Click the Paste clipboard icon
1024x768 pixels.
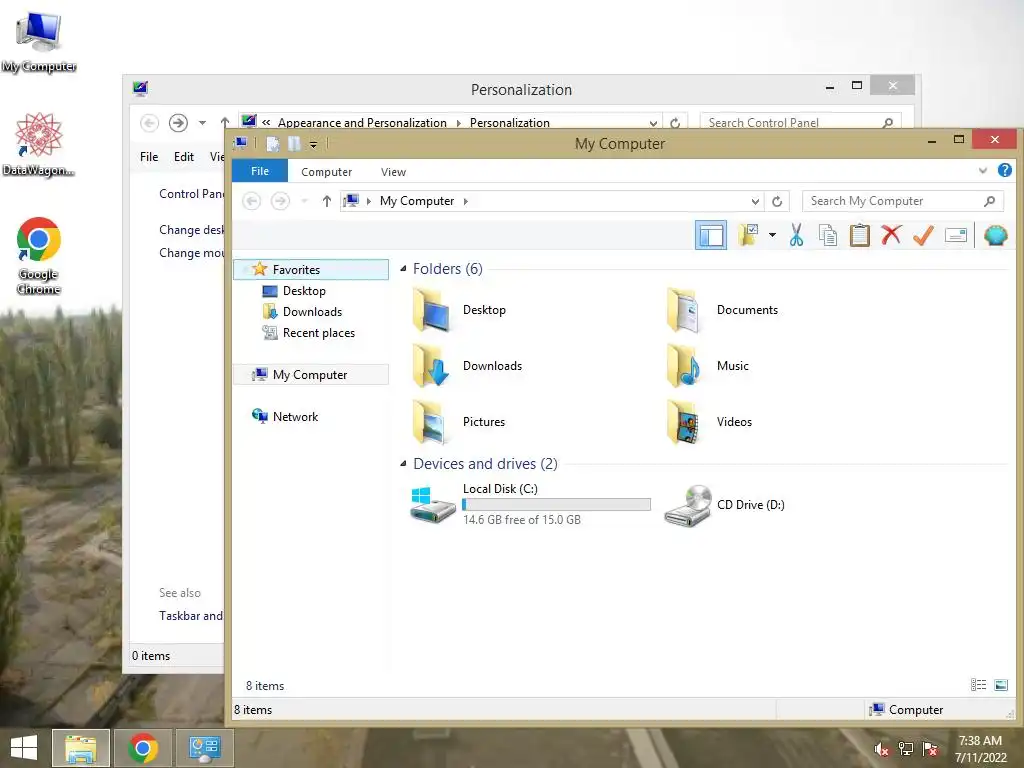coord(859,234)
